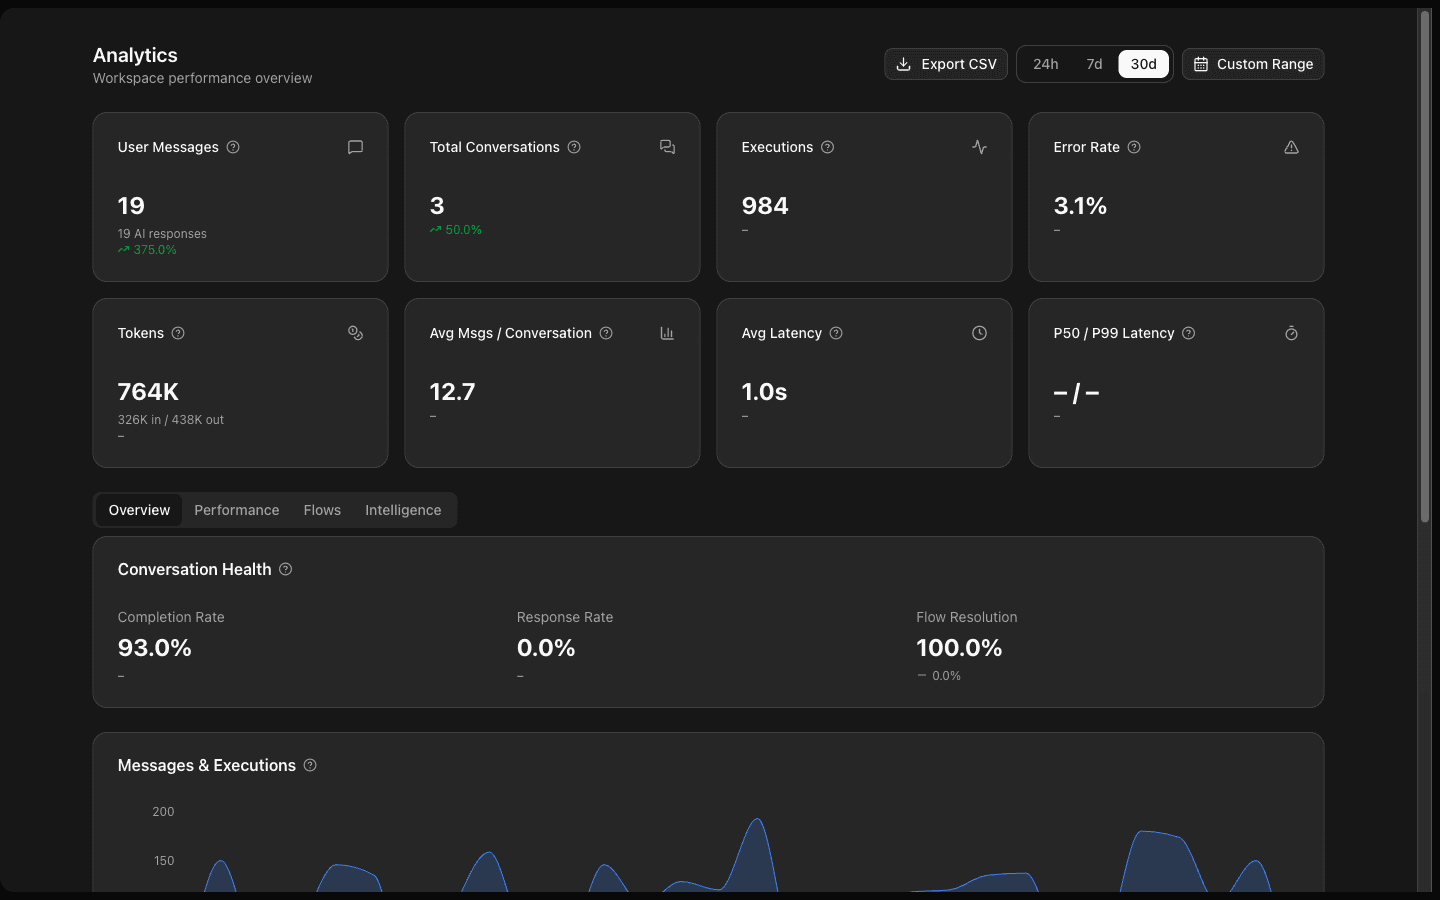Click the Flow Resolution value 100.0%
This screenshot has height=900, width=1440.
[x=959, y=648]
